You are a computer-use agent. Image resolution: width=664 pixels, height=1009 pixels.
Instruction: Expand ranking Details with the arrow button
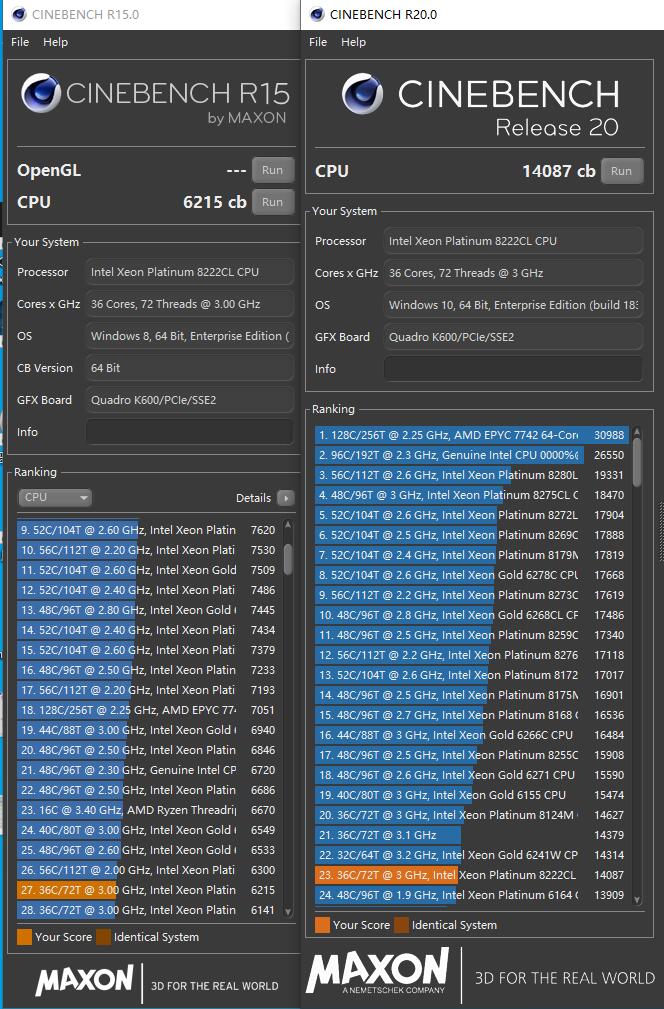coord(286,498)
